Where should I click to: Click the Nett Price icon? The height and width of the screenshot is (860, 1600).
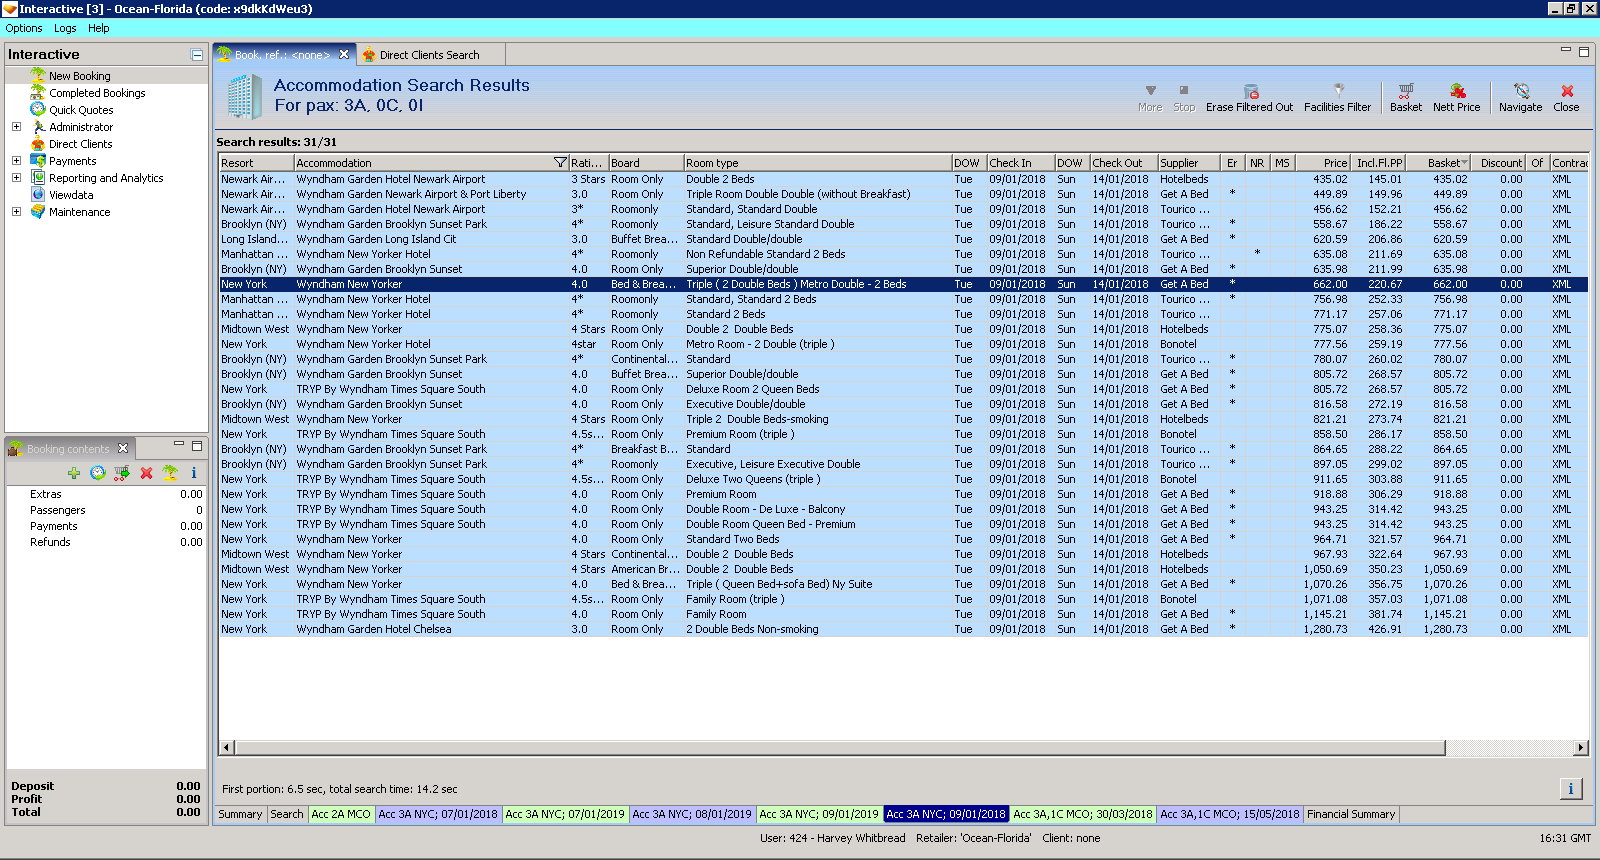[x=1456, y=91]
